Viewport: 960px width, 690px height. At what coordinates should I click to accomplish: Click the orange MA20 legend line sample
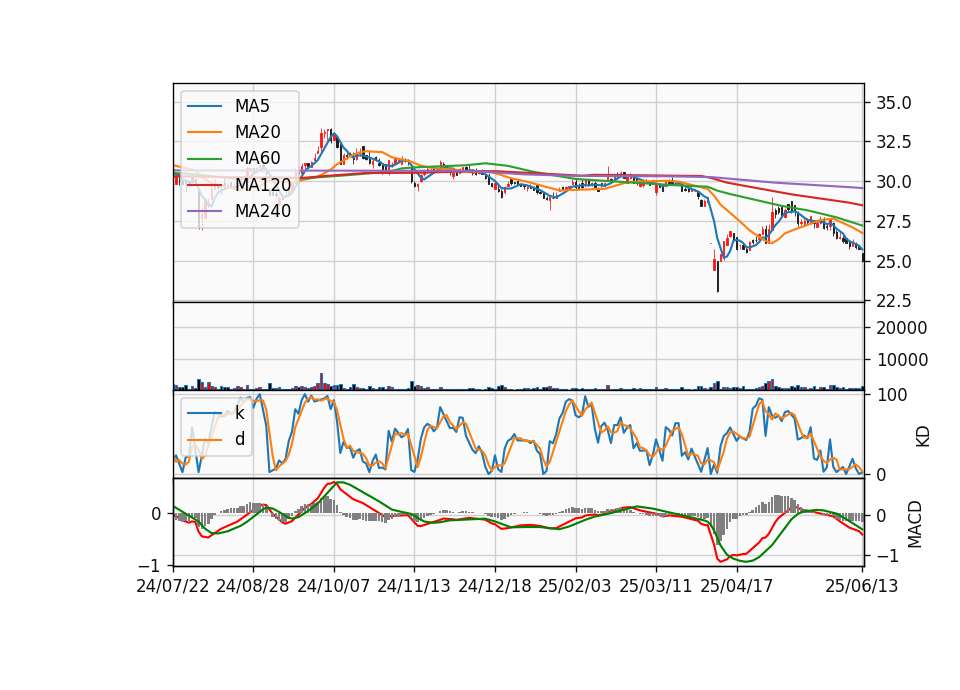click(204, 132)
